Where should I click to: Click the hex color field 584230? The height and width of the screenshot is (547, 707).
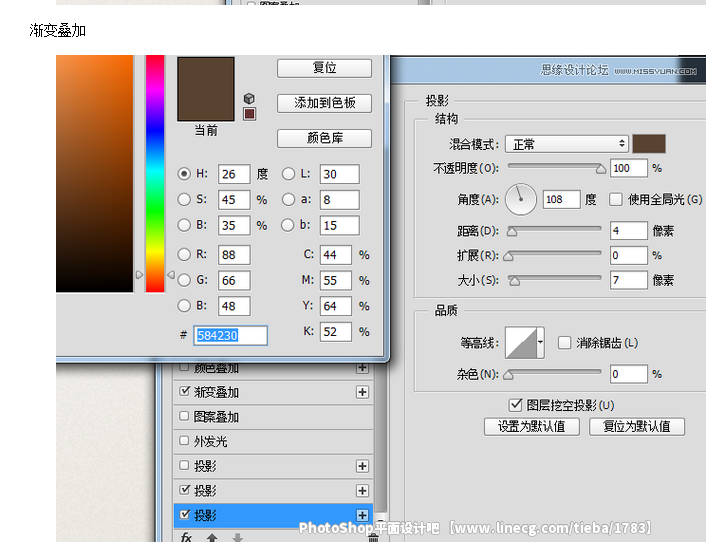click(230, 336)
